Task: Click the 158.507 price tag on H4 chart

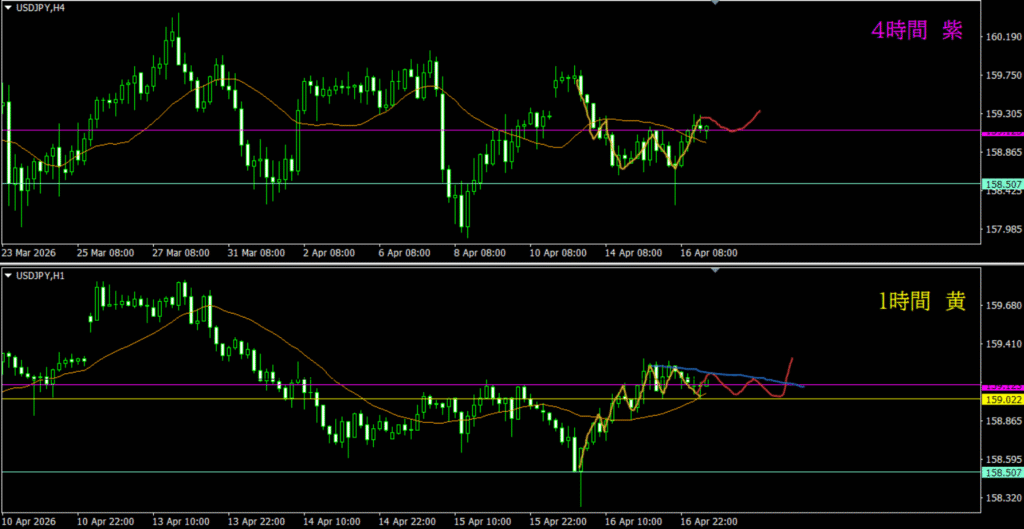Action: (1003, 184)
